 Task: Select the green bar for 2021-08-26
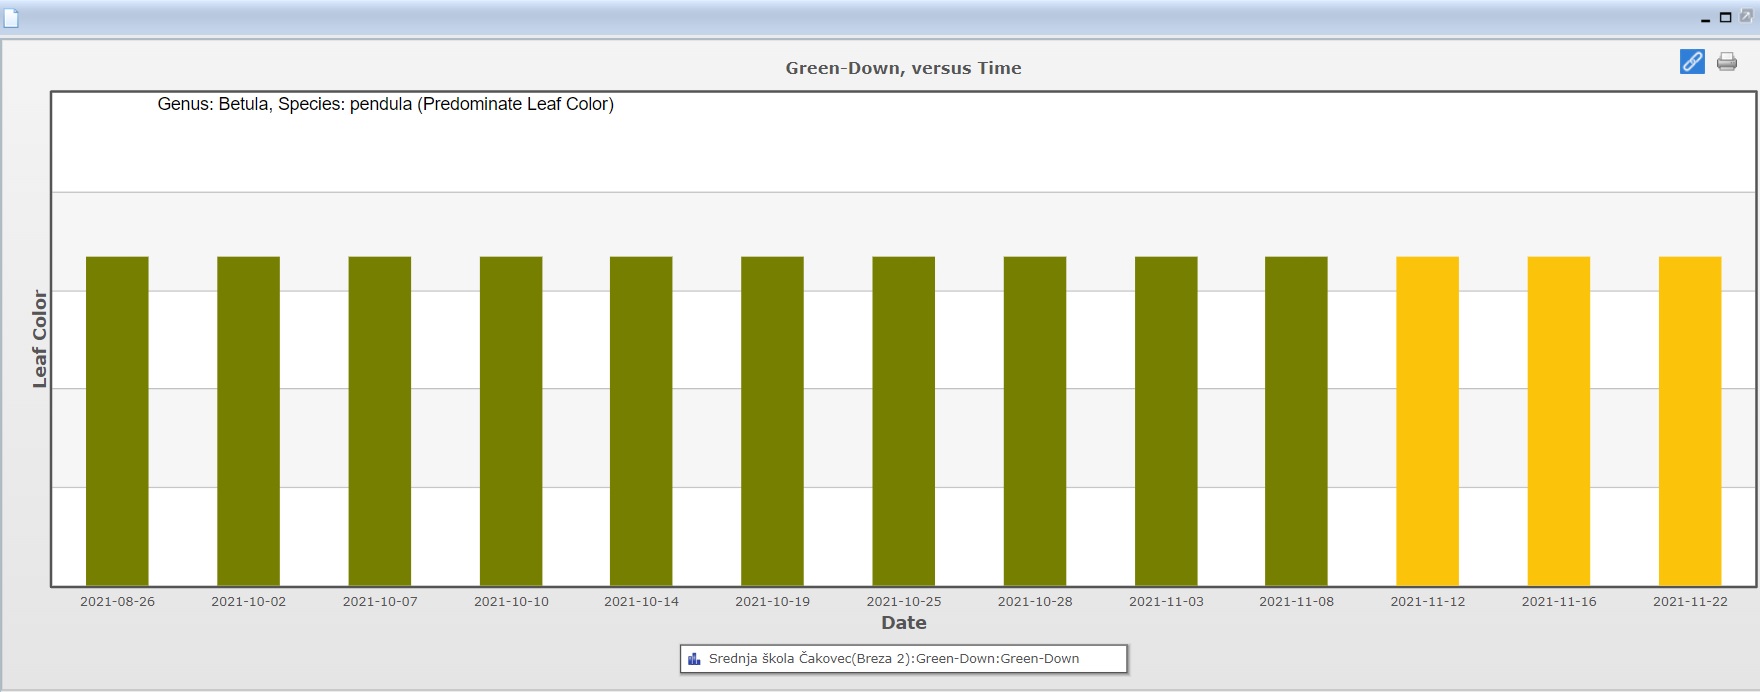[117, 421]
